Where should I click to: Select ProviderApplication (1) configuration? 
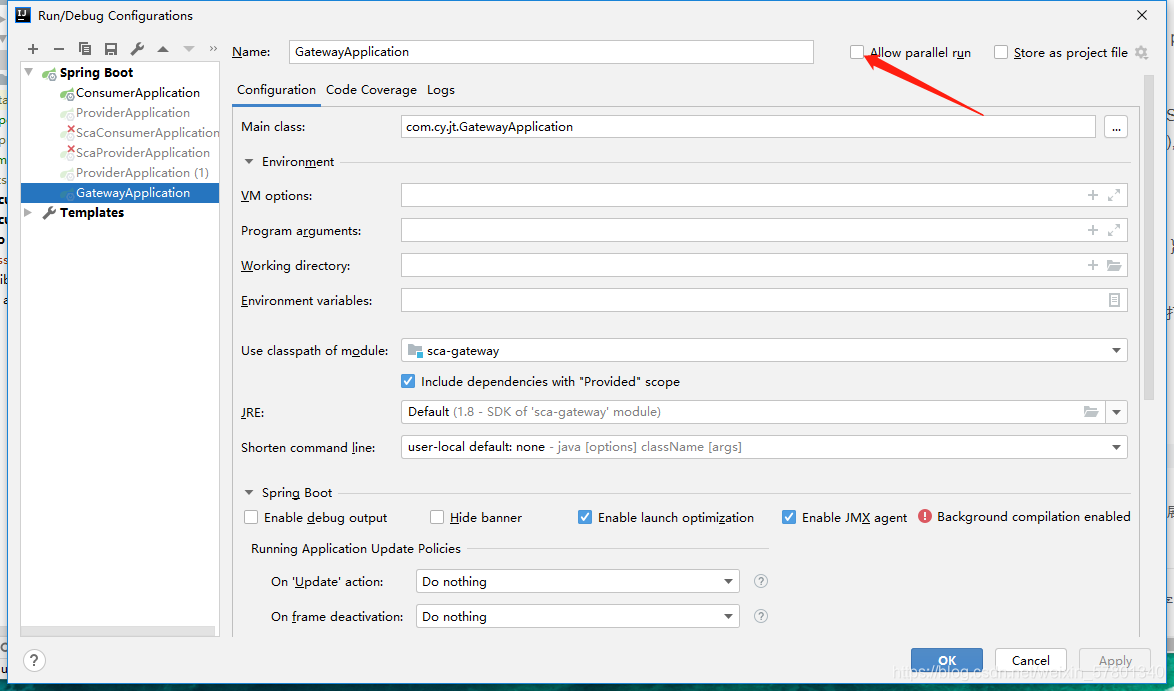142,173
